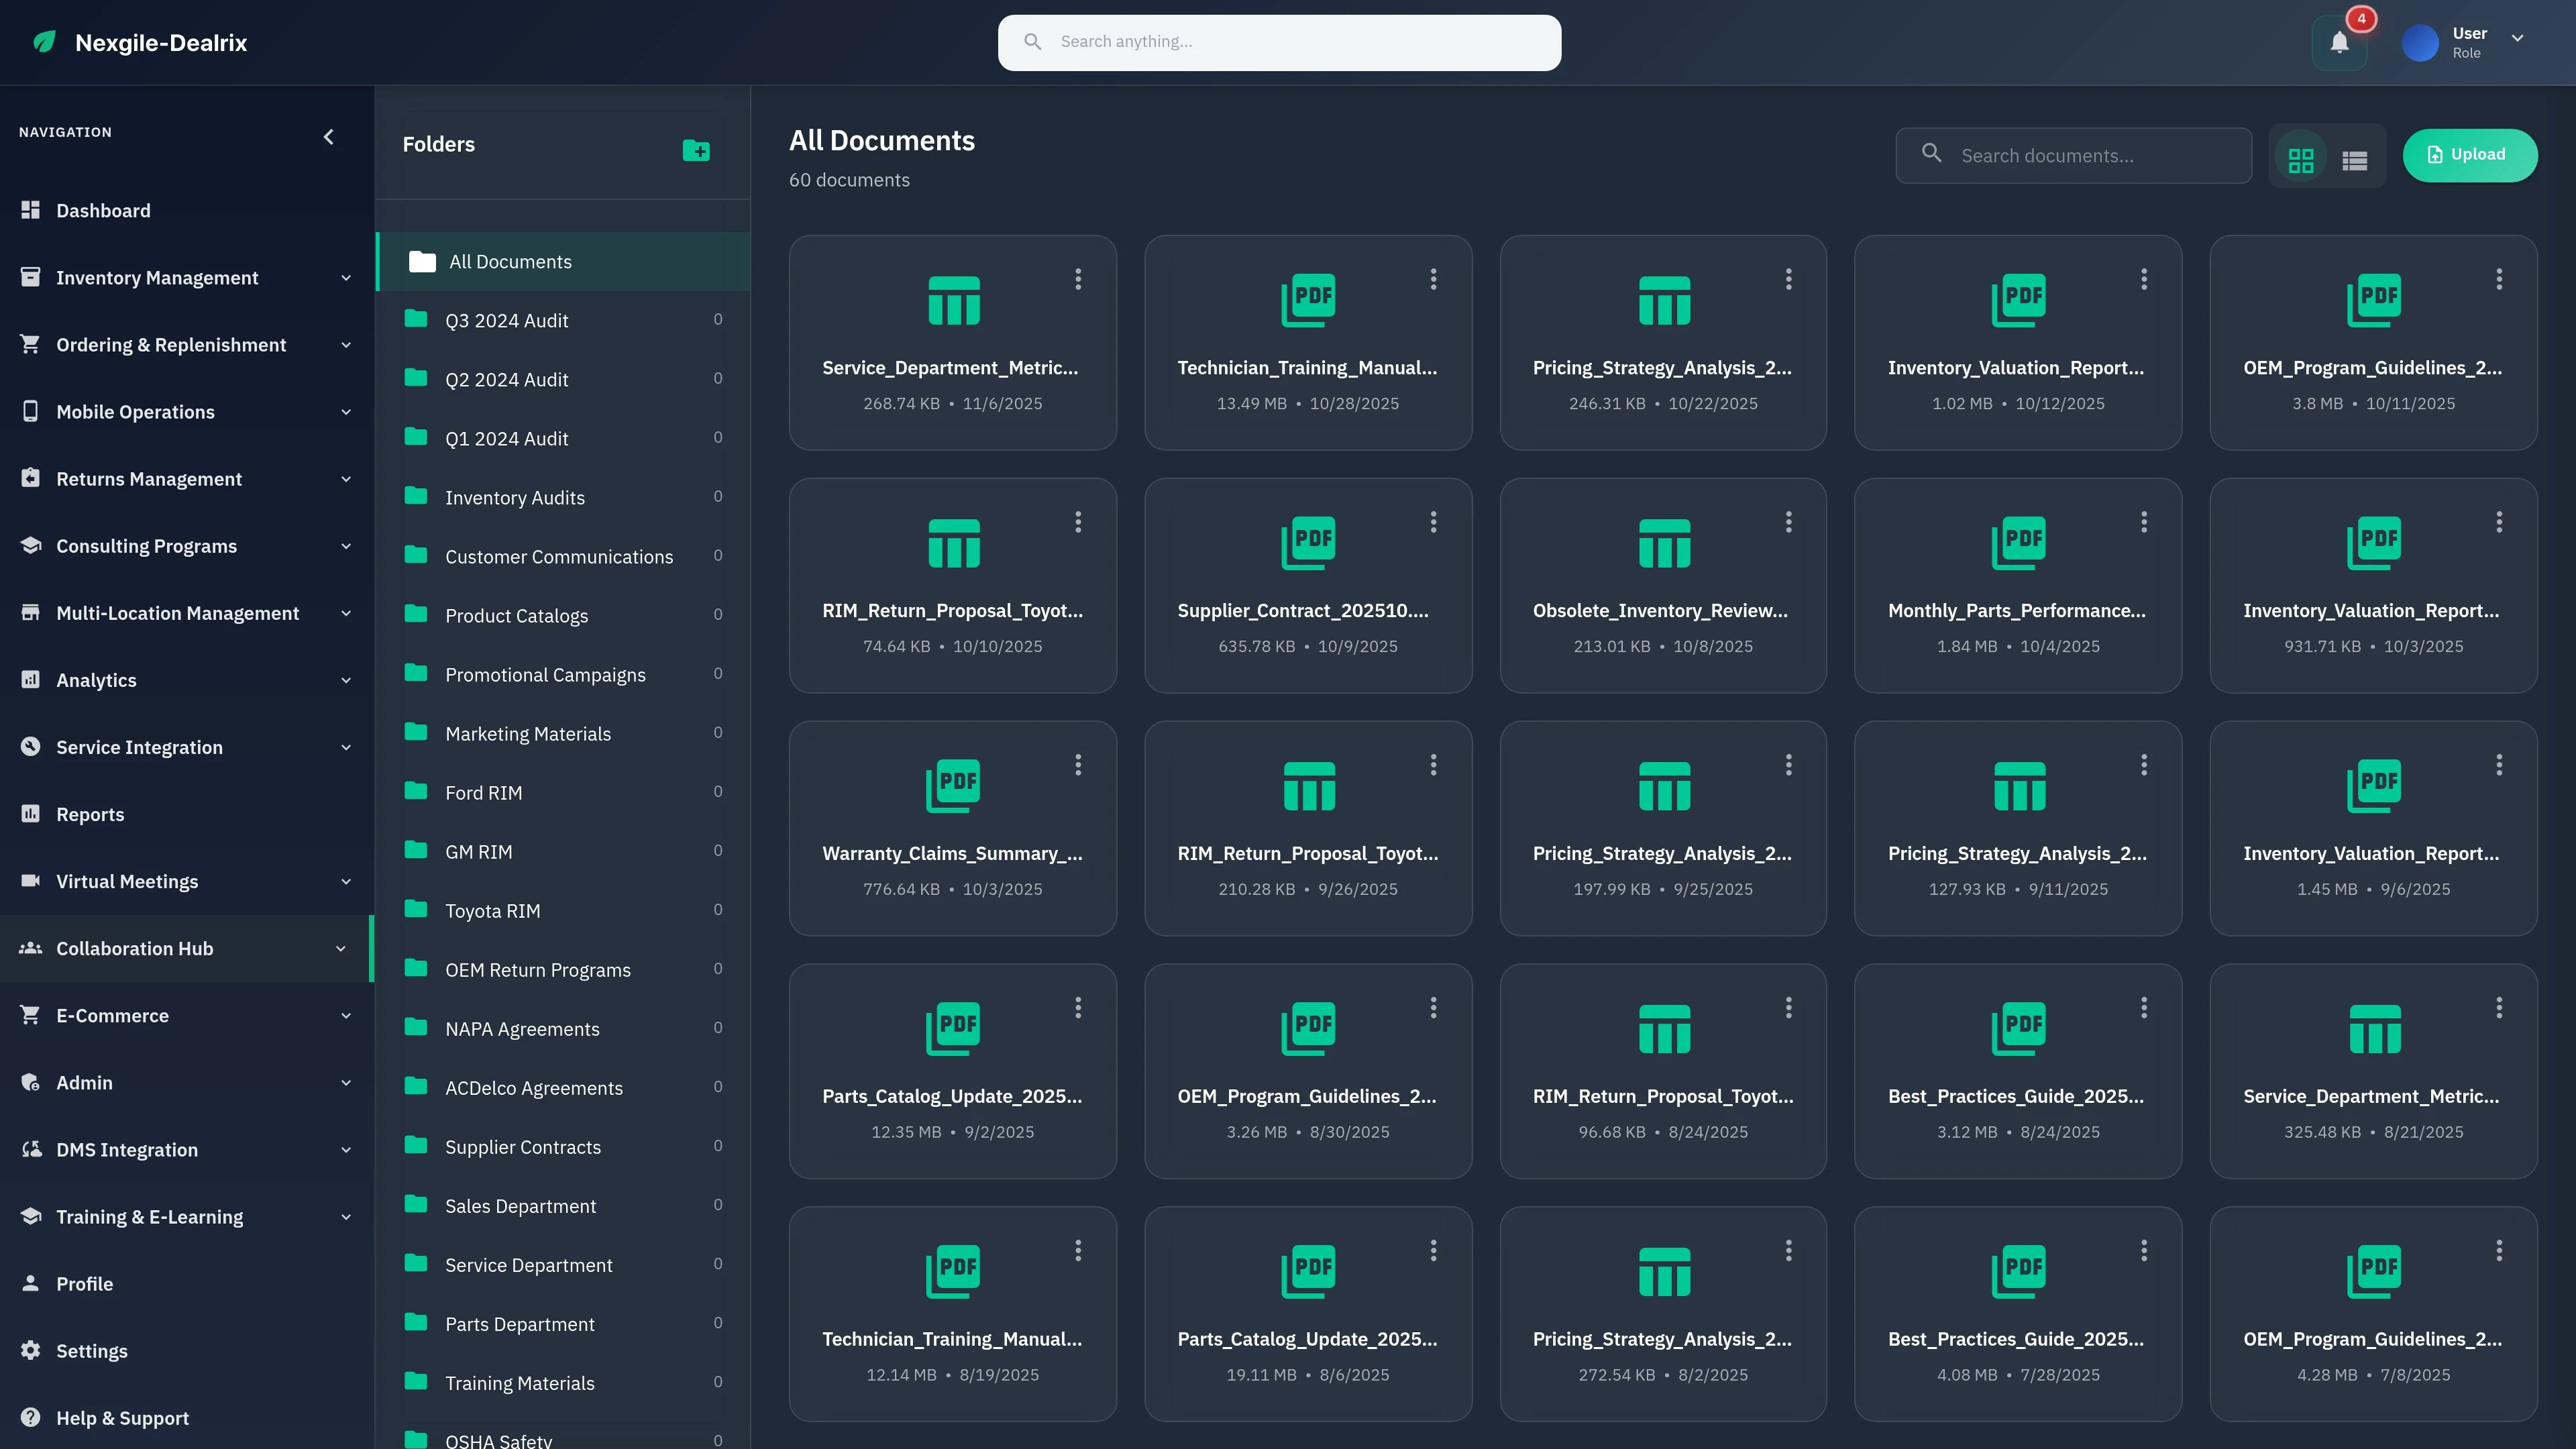2576x1449 pixels.
Task: Open the user profile dropdown
Action: [2519, 41]
